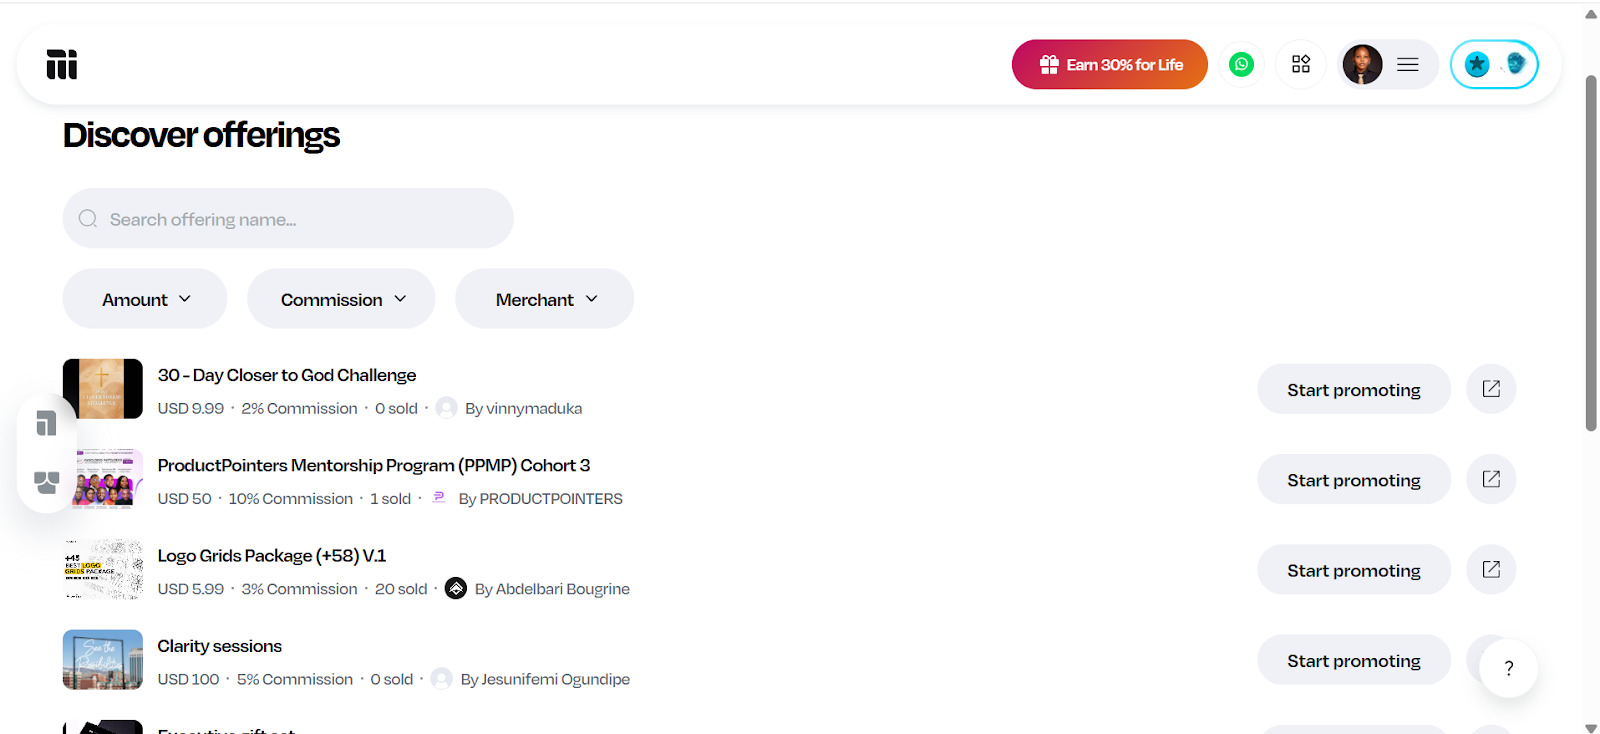Click 'By Abdelbari Bougrine' merchant text

click(552, 589)
